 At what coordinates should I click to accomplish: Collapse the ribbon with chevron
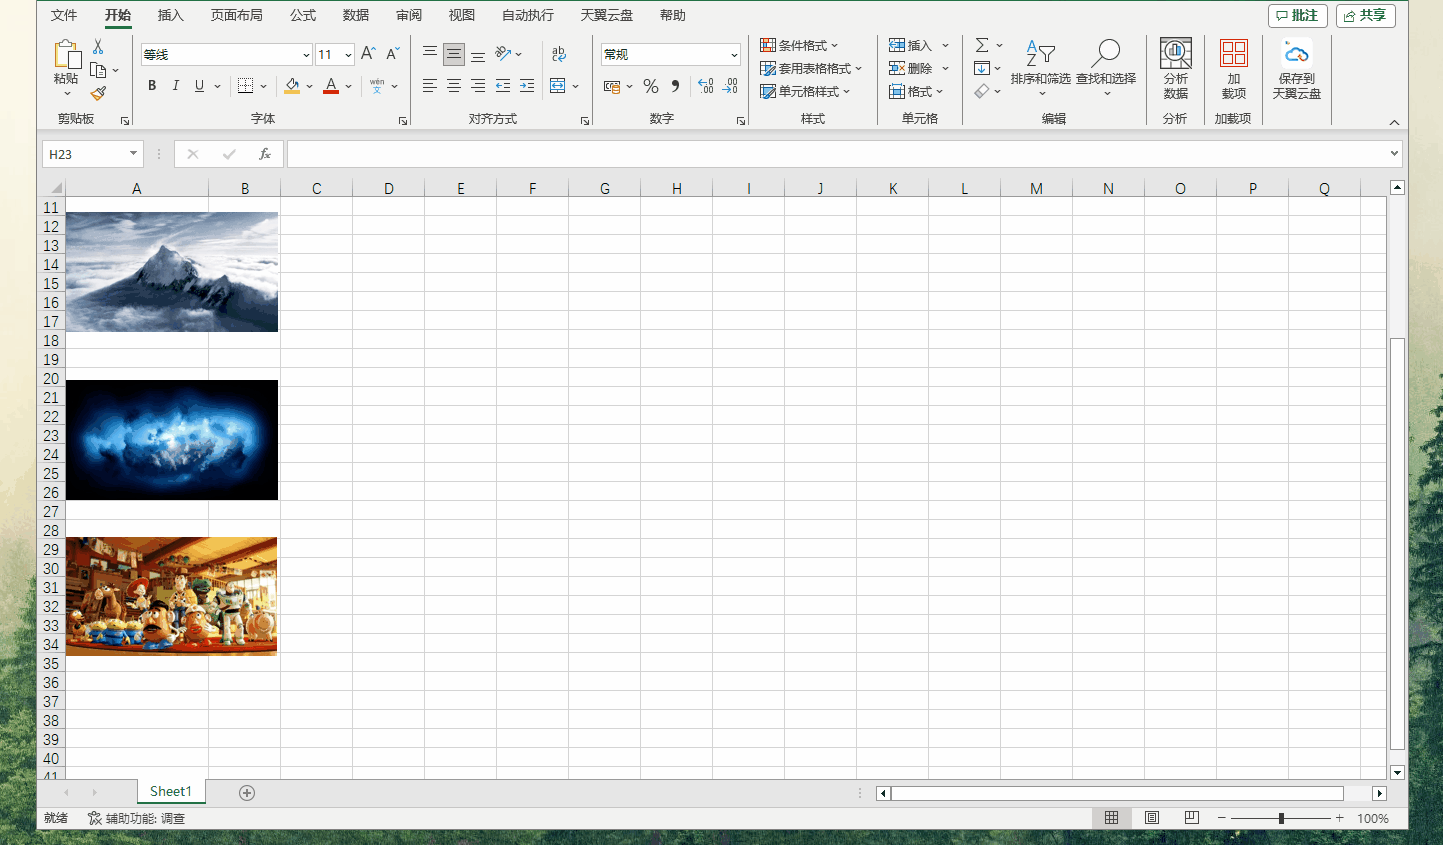[1394, 122]
